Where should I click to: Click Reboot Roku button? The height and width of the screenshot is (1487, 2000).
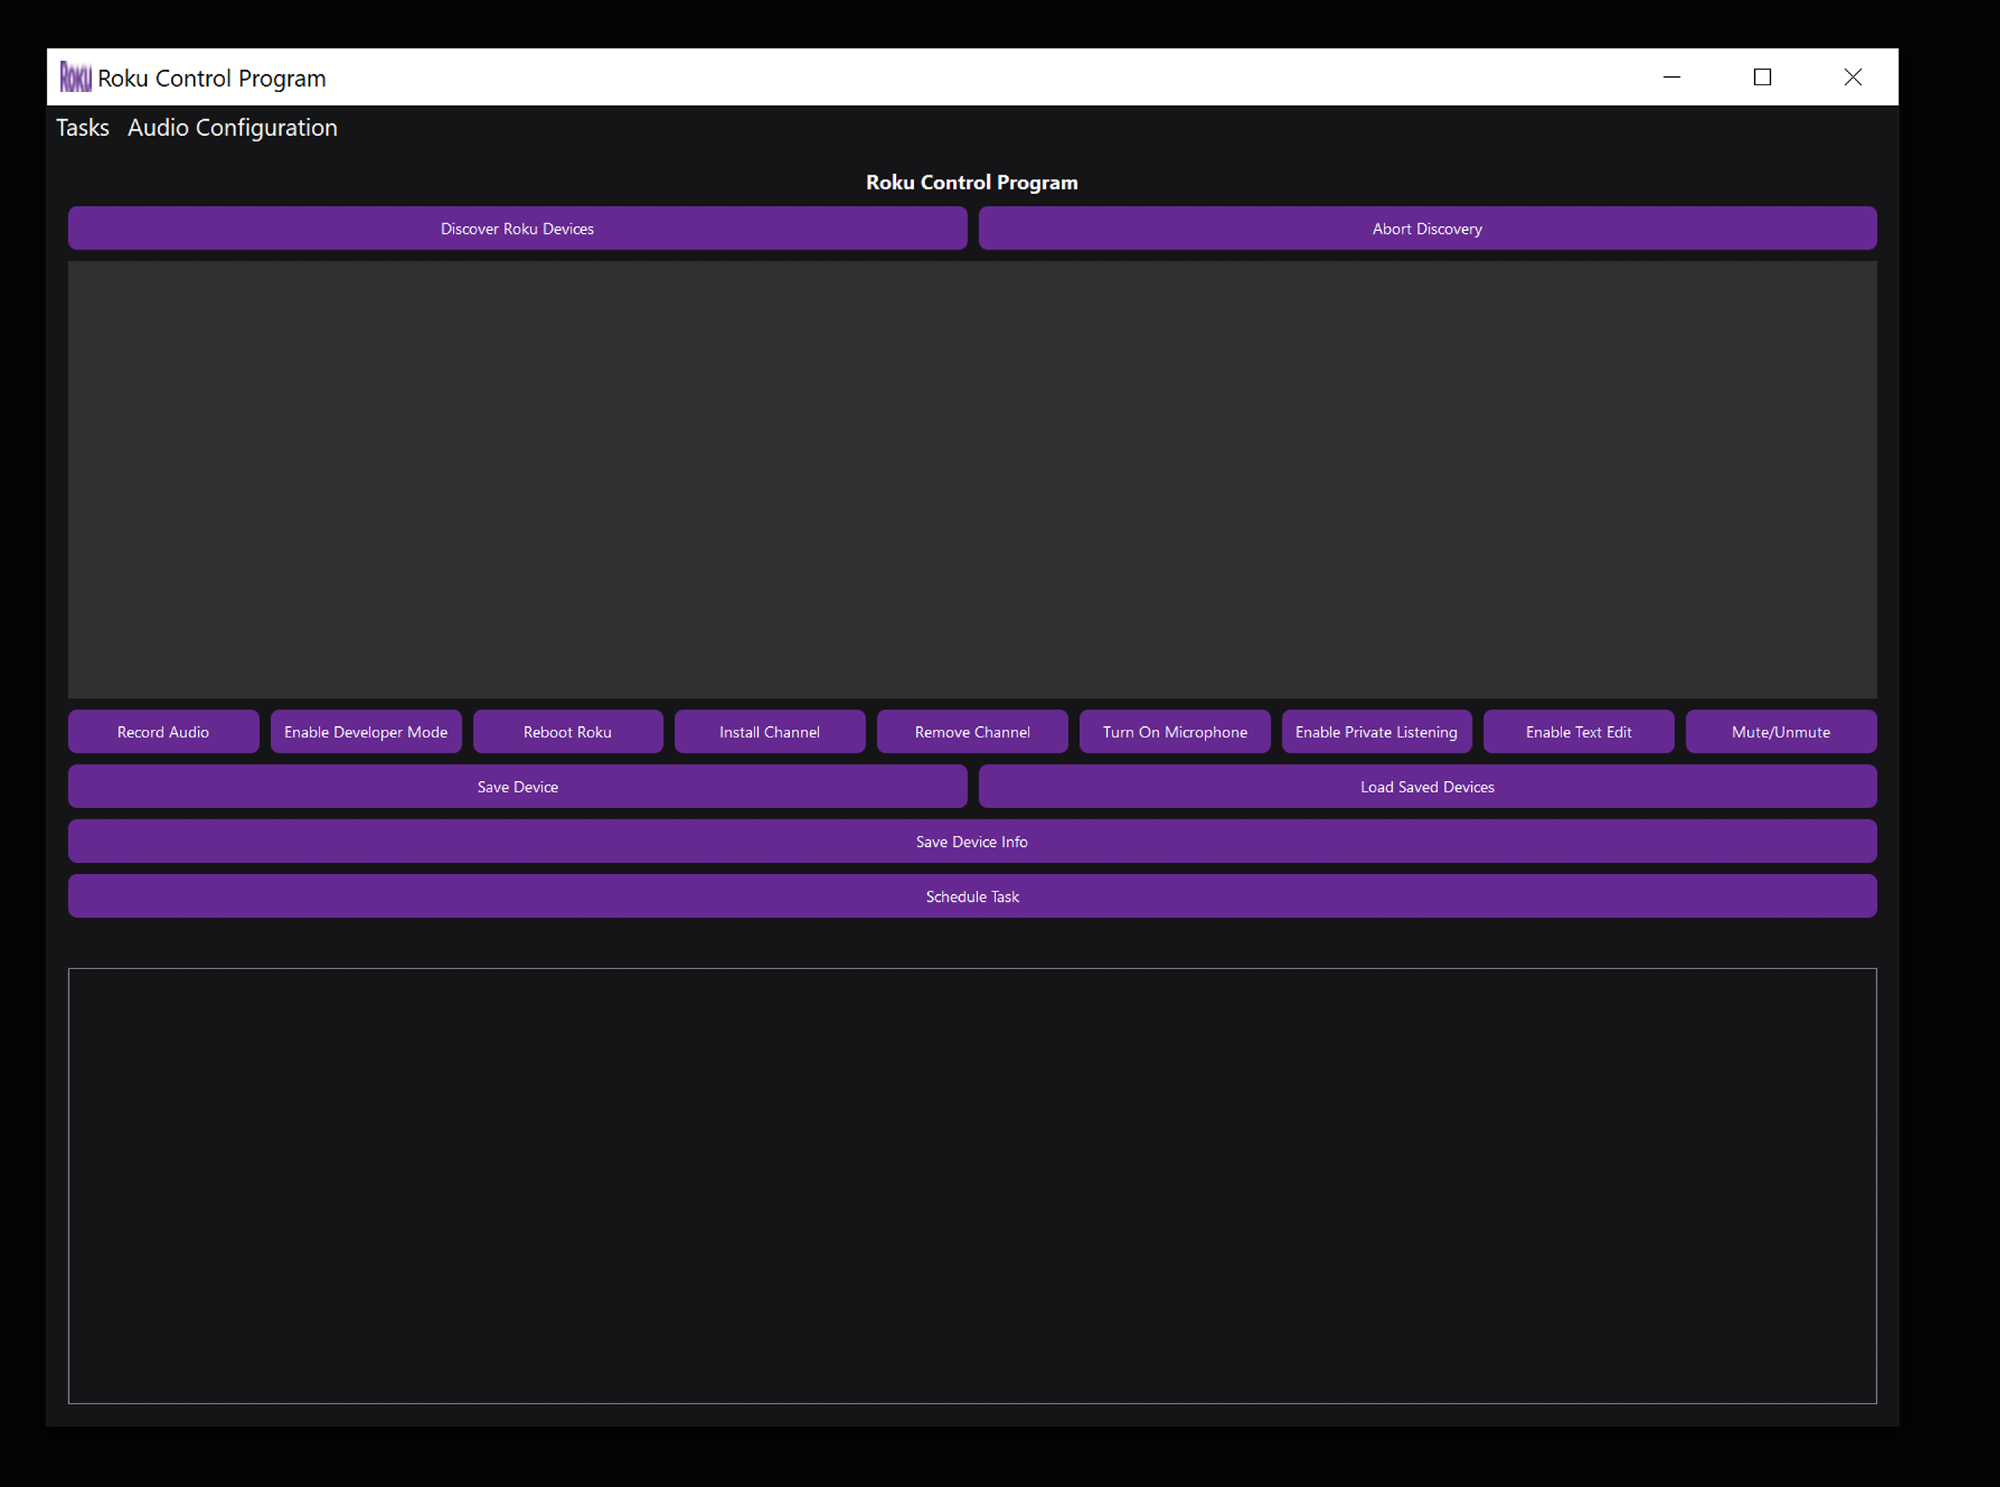[568, 732]
